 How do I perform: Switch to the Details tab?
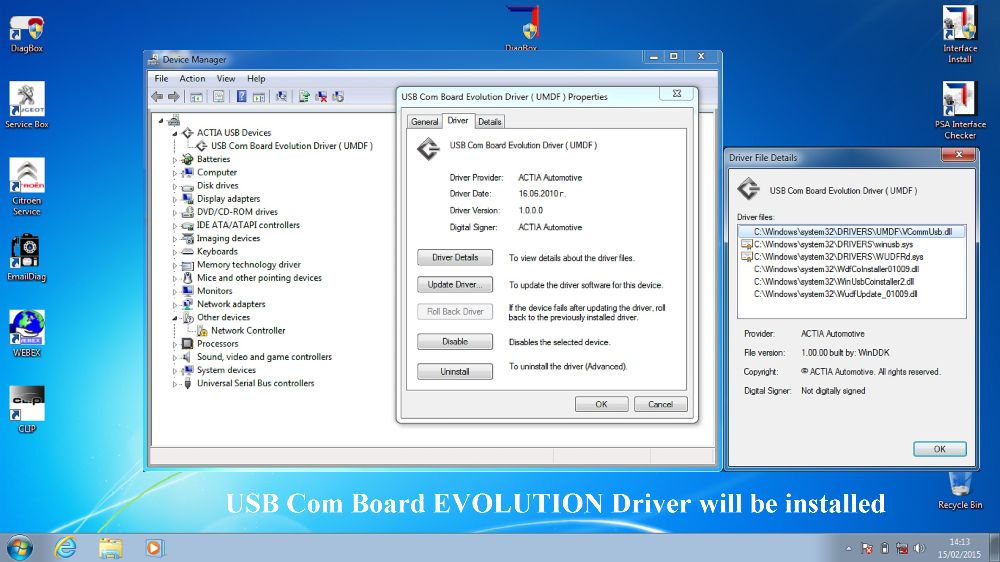(489, 122)
